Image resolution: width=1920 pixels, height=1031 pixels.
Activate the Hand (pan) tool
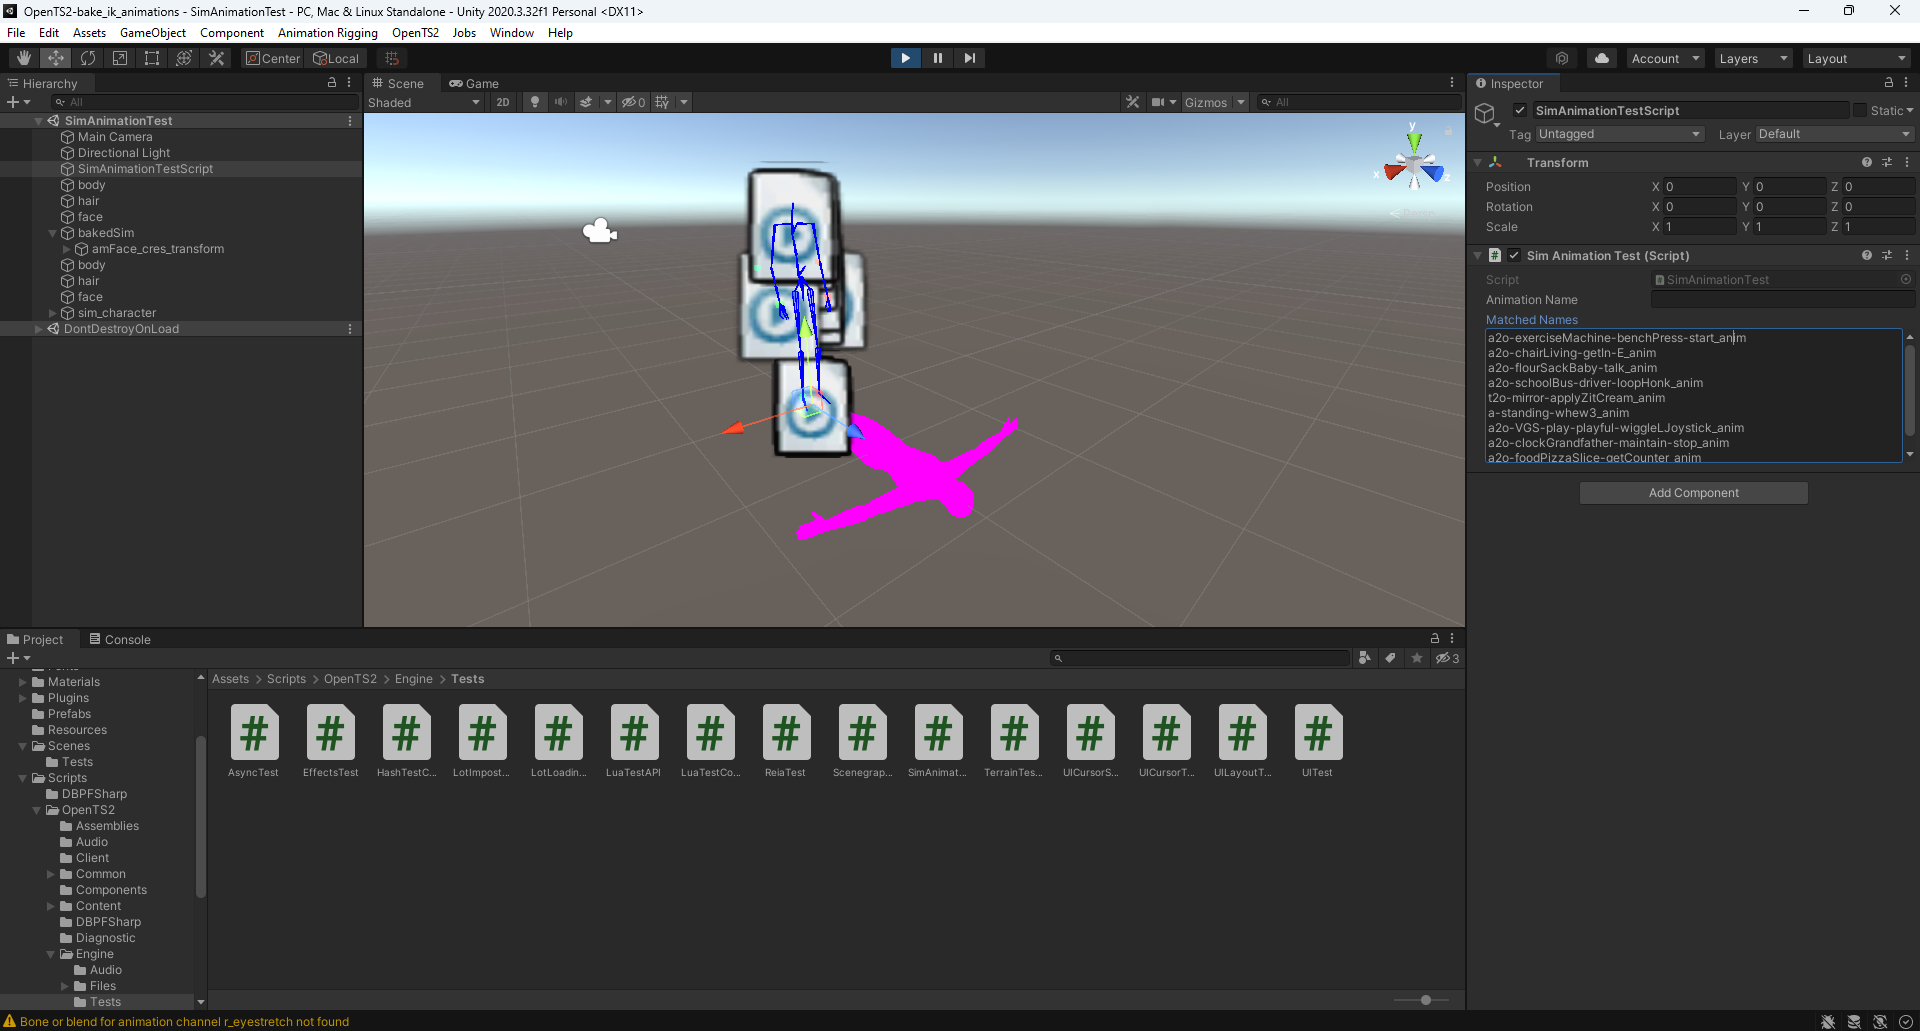23,57
